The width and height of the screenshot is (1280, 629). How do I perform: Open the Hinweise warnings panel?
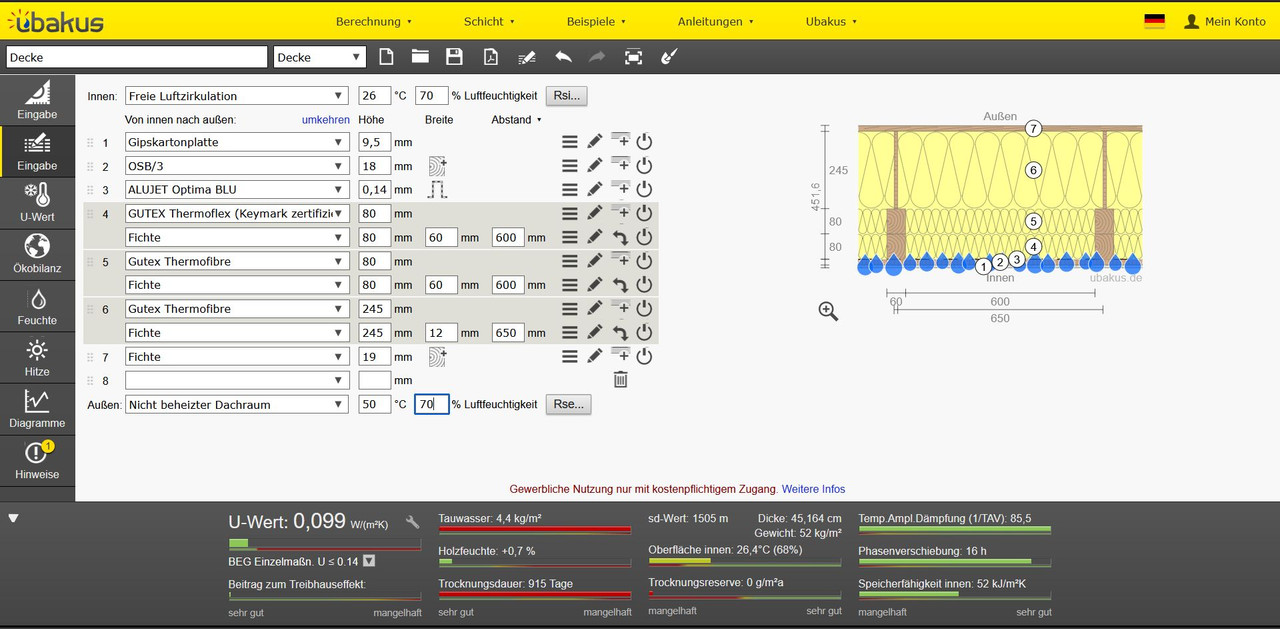[x=37, y=462]
